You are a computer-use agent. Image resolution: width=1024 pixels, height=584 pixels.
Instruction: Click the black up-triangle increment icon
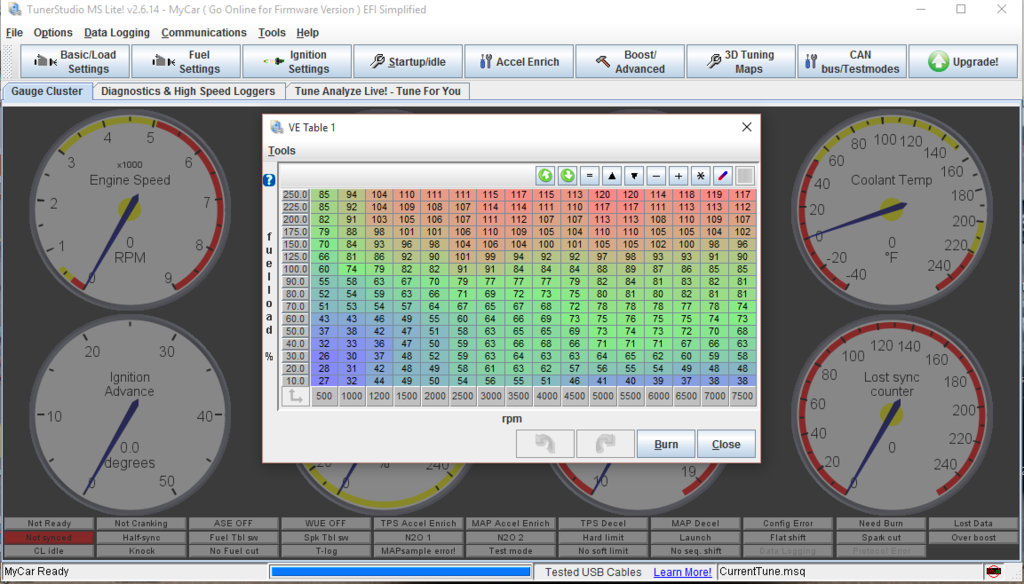612,176
